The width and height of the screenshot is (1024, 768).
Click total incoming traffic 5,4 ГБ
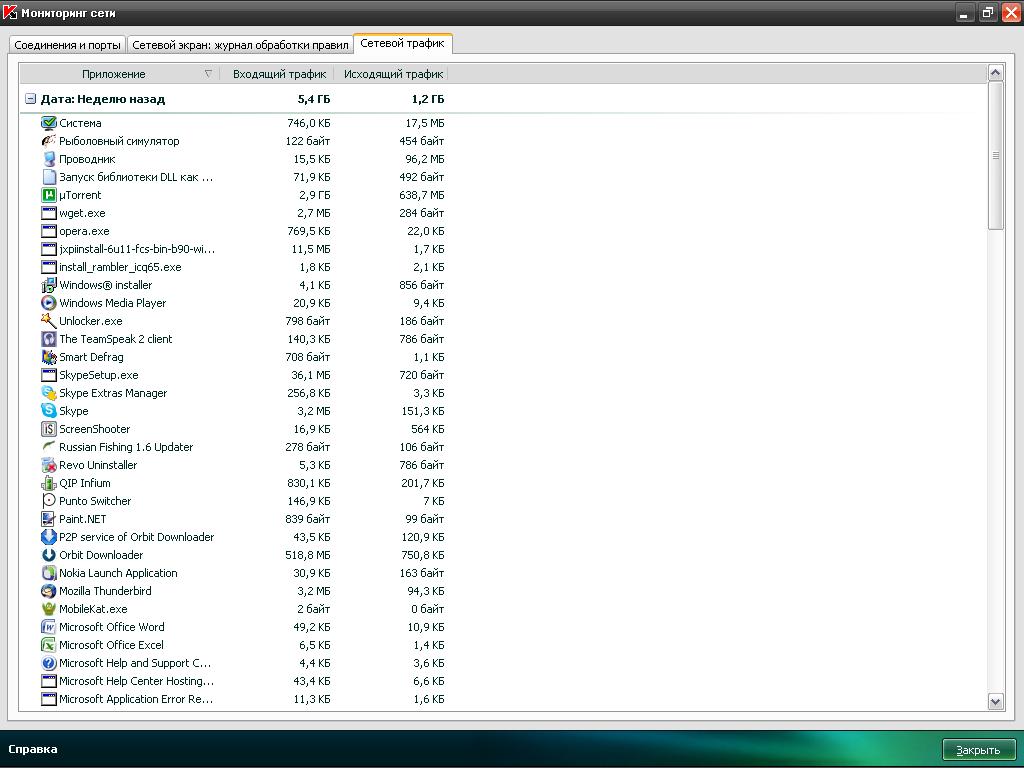314,99
